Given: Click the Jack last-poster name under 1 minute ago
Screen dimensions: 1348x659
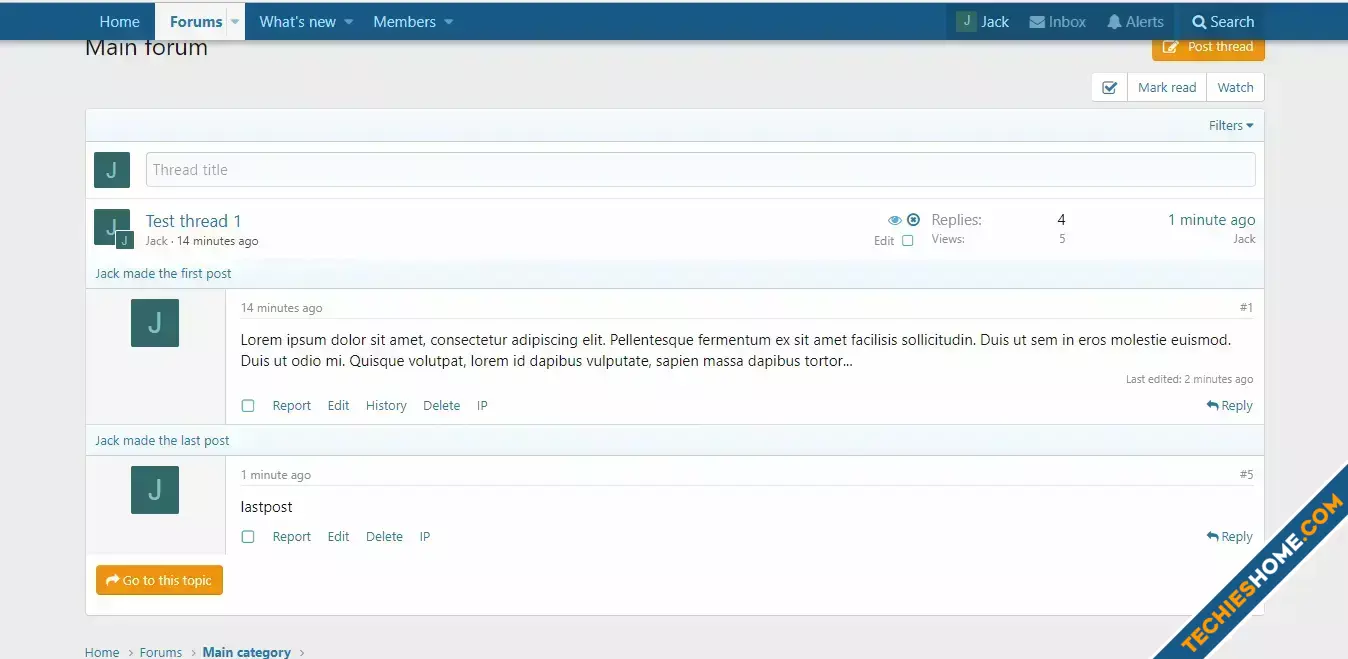Looking at the screenshot, I should click(1244, 239).
